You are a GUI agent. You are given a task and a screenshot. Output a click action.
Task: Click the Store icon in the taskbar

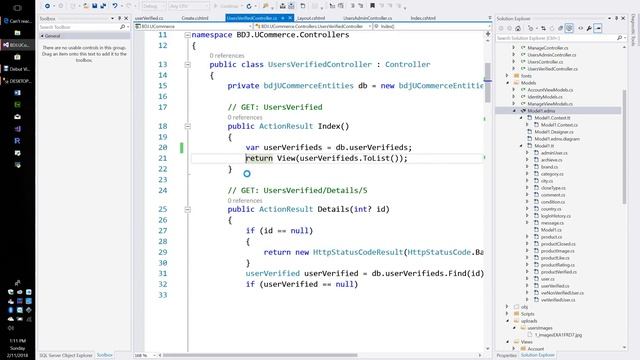(17, 57)
